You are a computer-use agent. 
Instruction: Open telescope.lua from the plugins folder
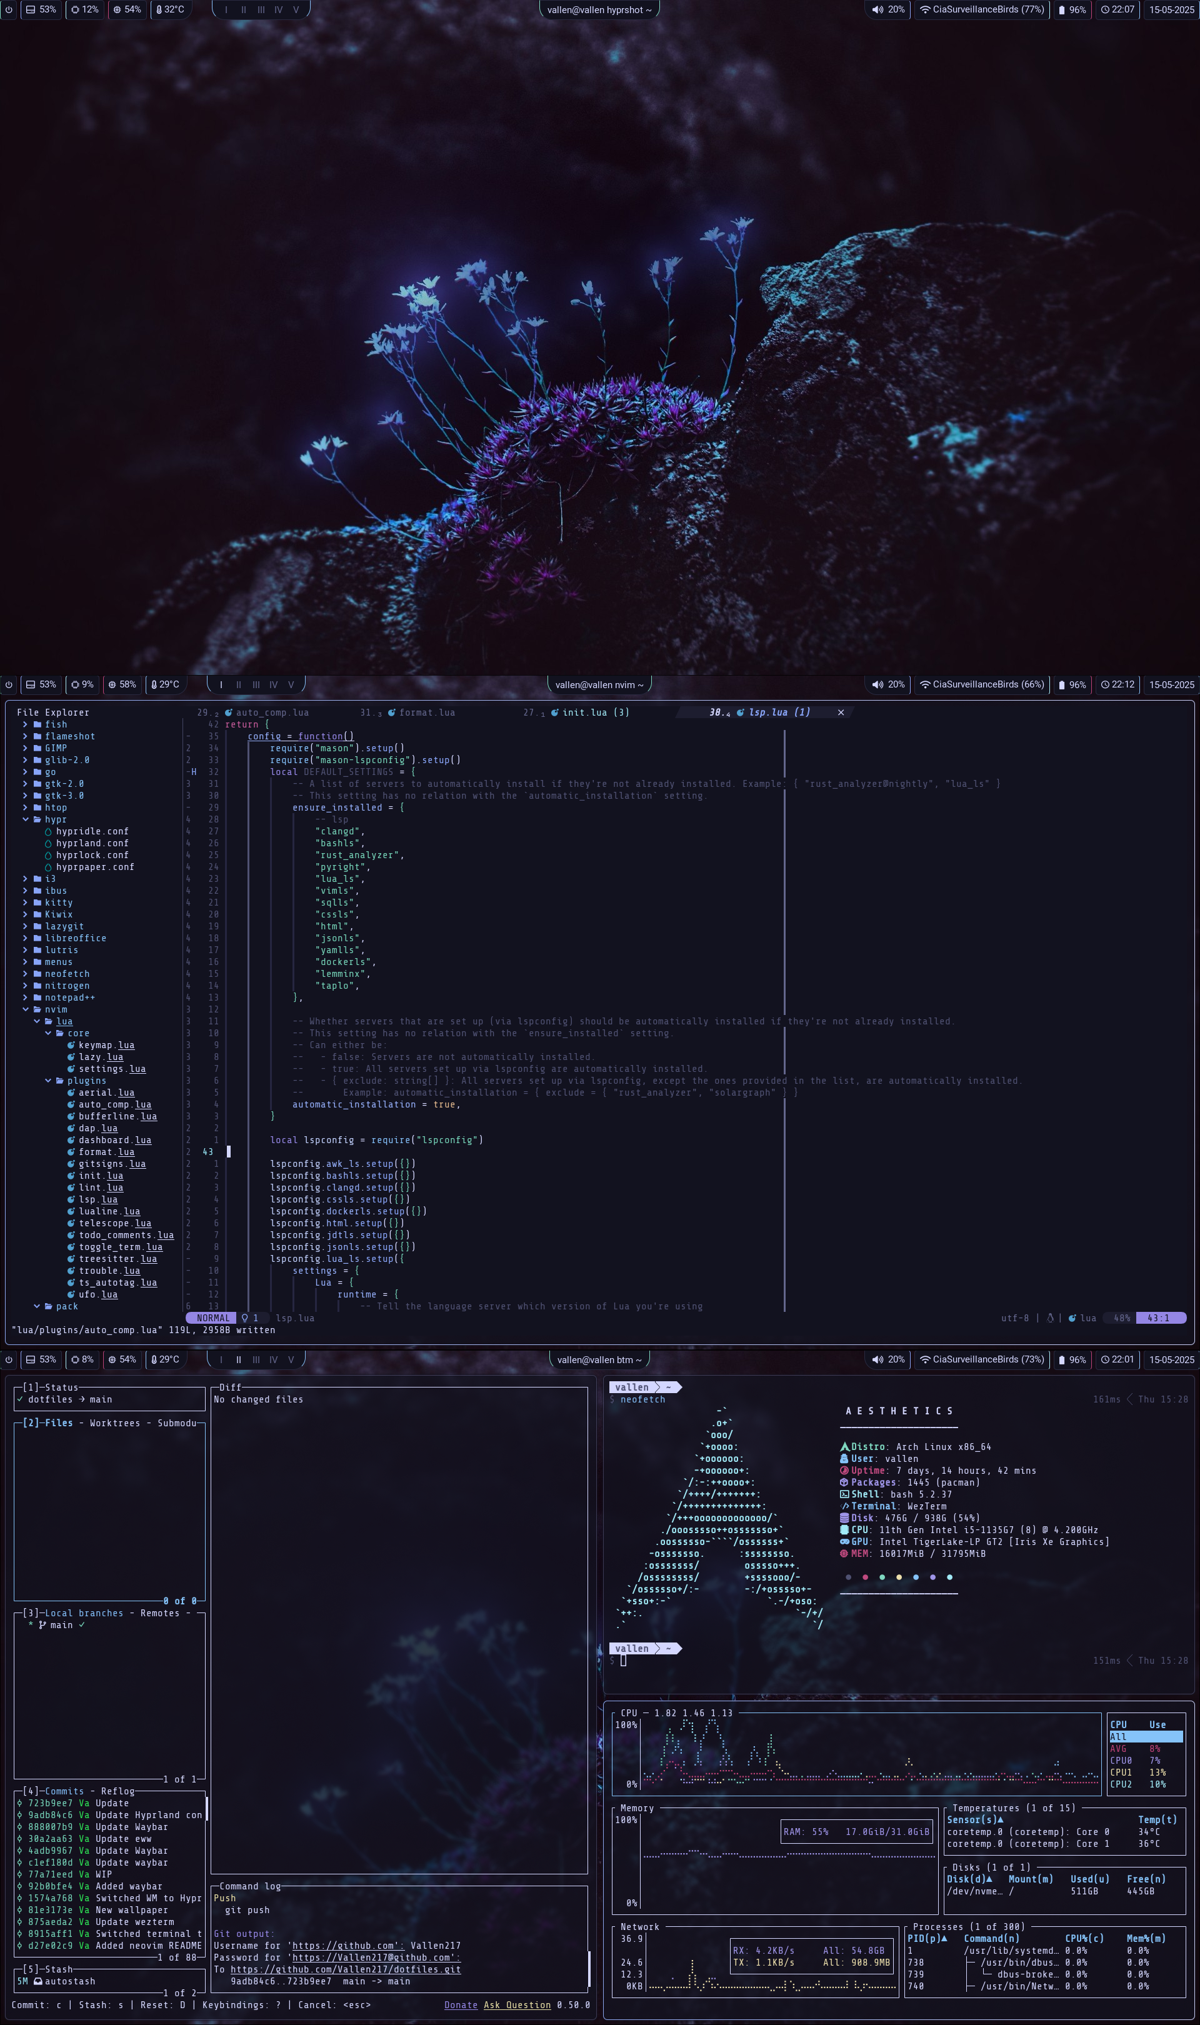(x=115, y=1223)
